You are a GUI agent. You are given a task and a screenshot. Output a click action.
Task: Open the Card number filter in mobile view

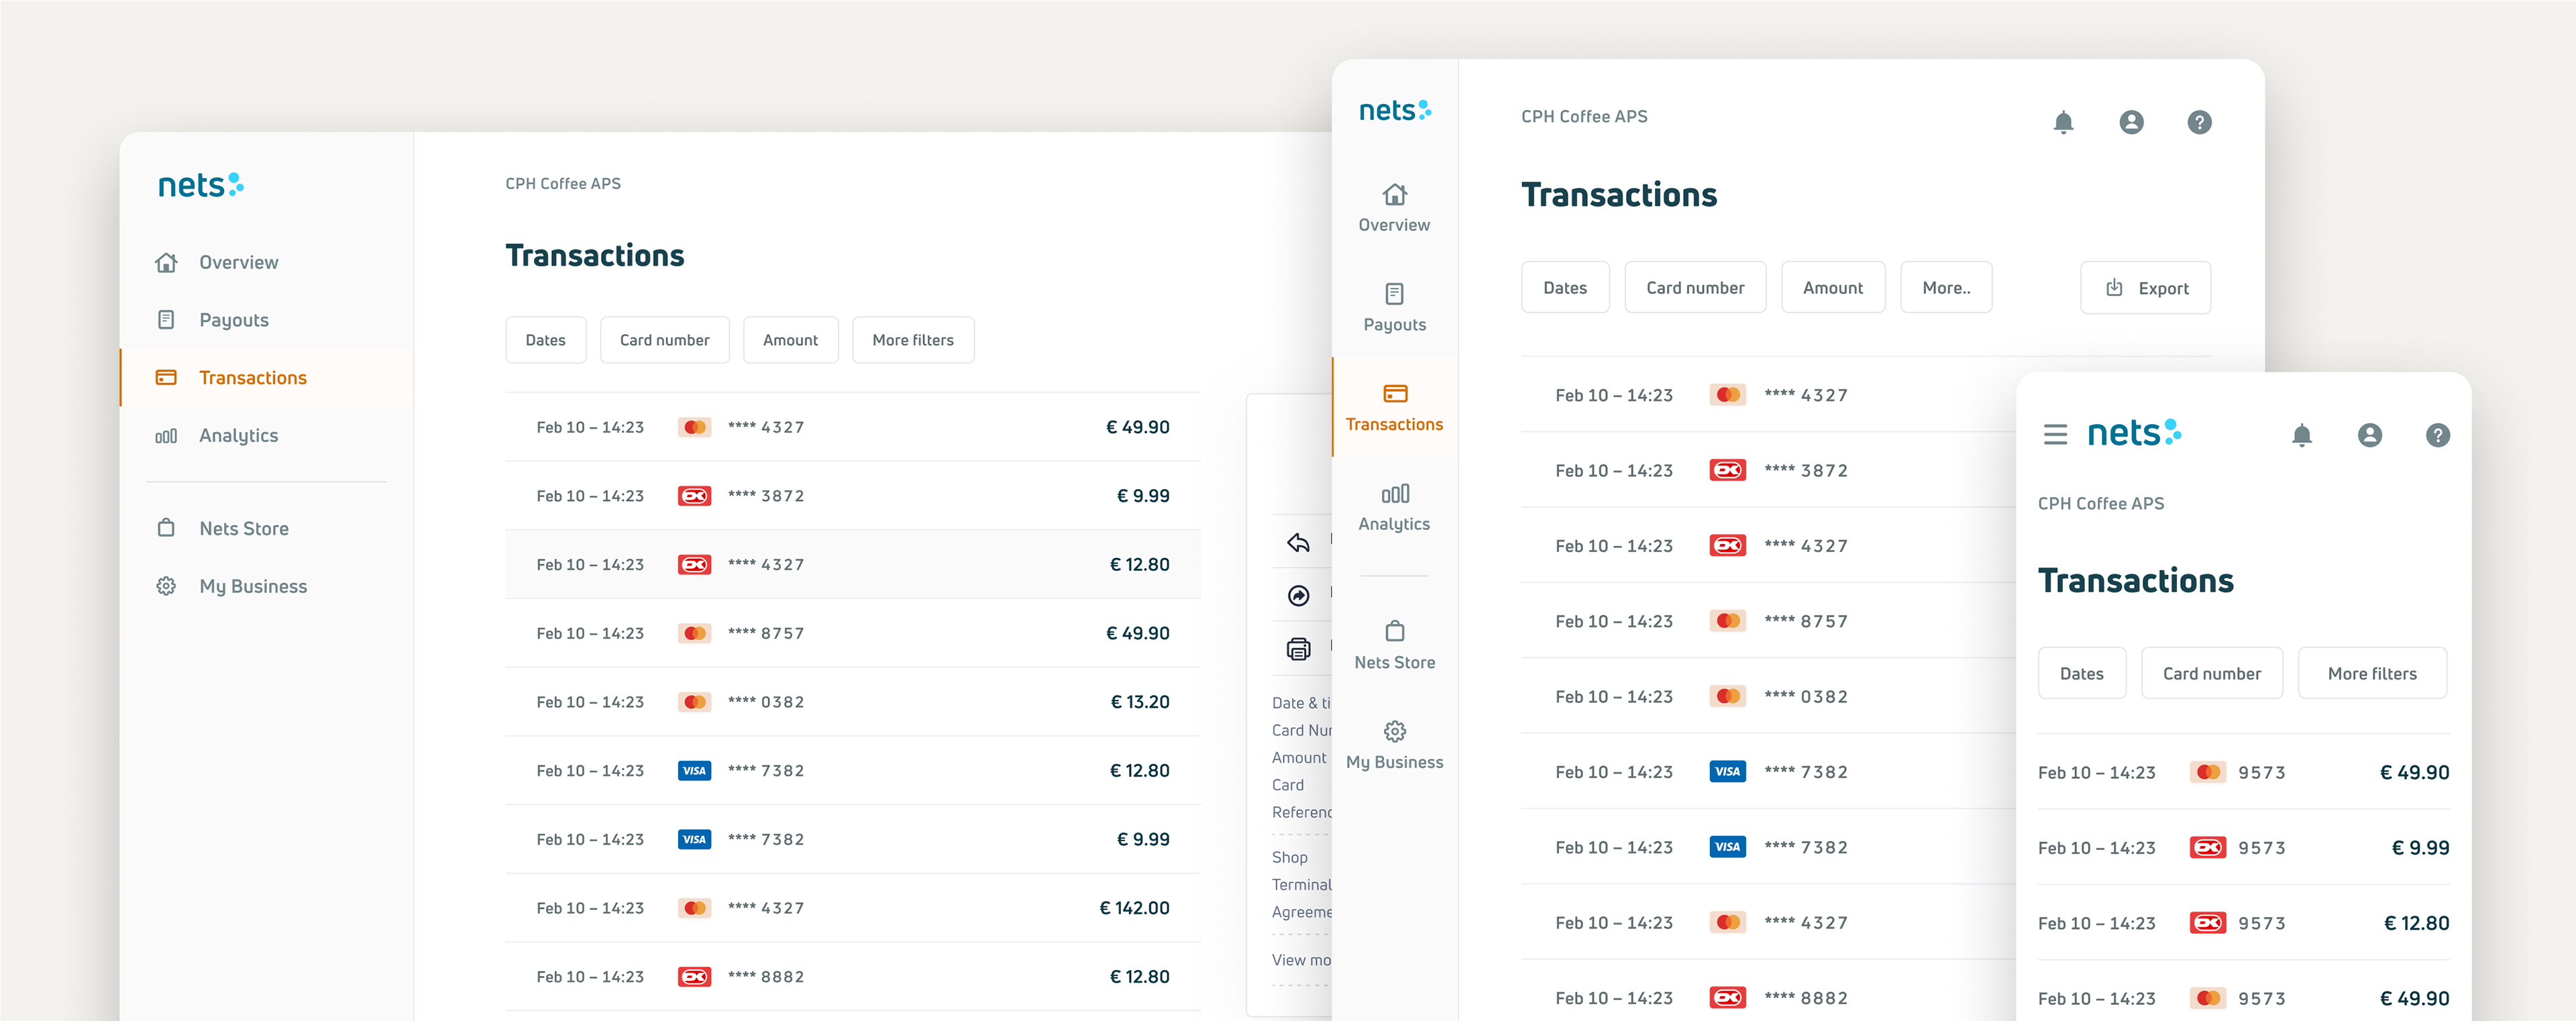[x=2212, y=674]
